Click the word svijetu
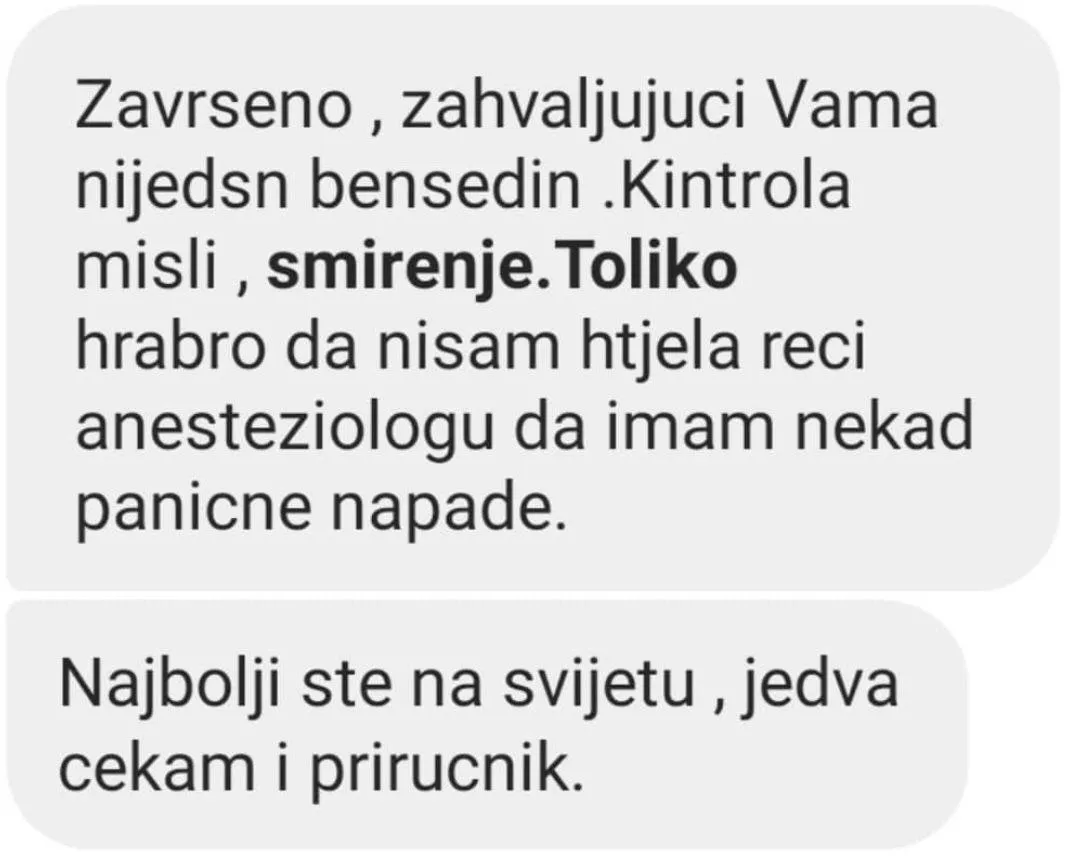 (x=600, y=684)
